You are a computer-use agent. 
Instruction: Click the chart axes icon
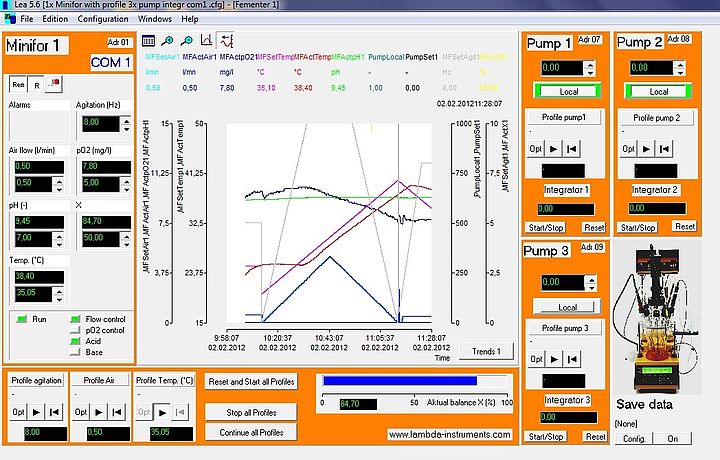tap(206, 41)
